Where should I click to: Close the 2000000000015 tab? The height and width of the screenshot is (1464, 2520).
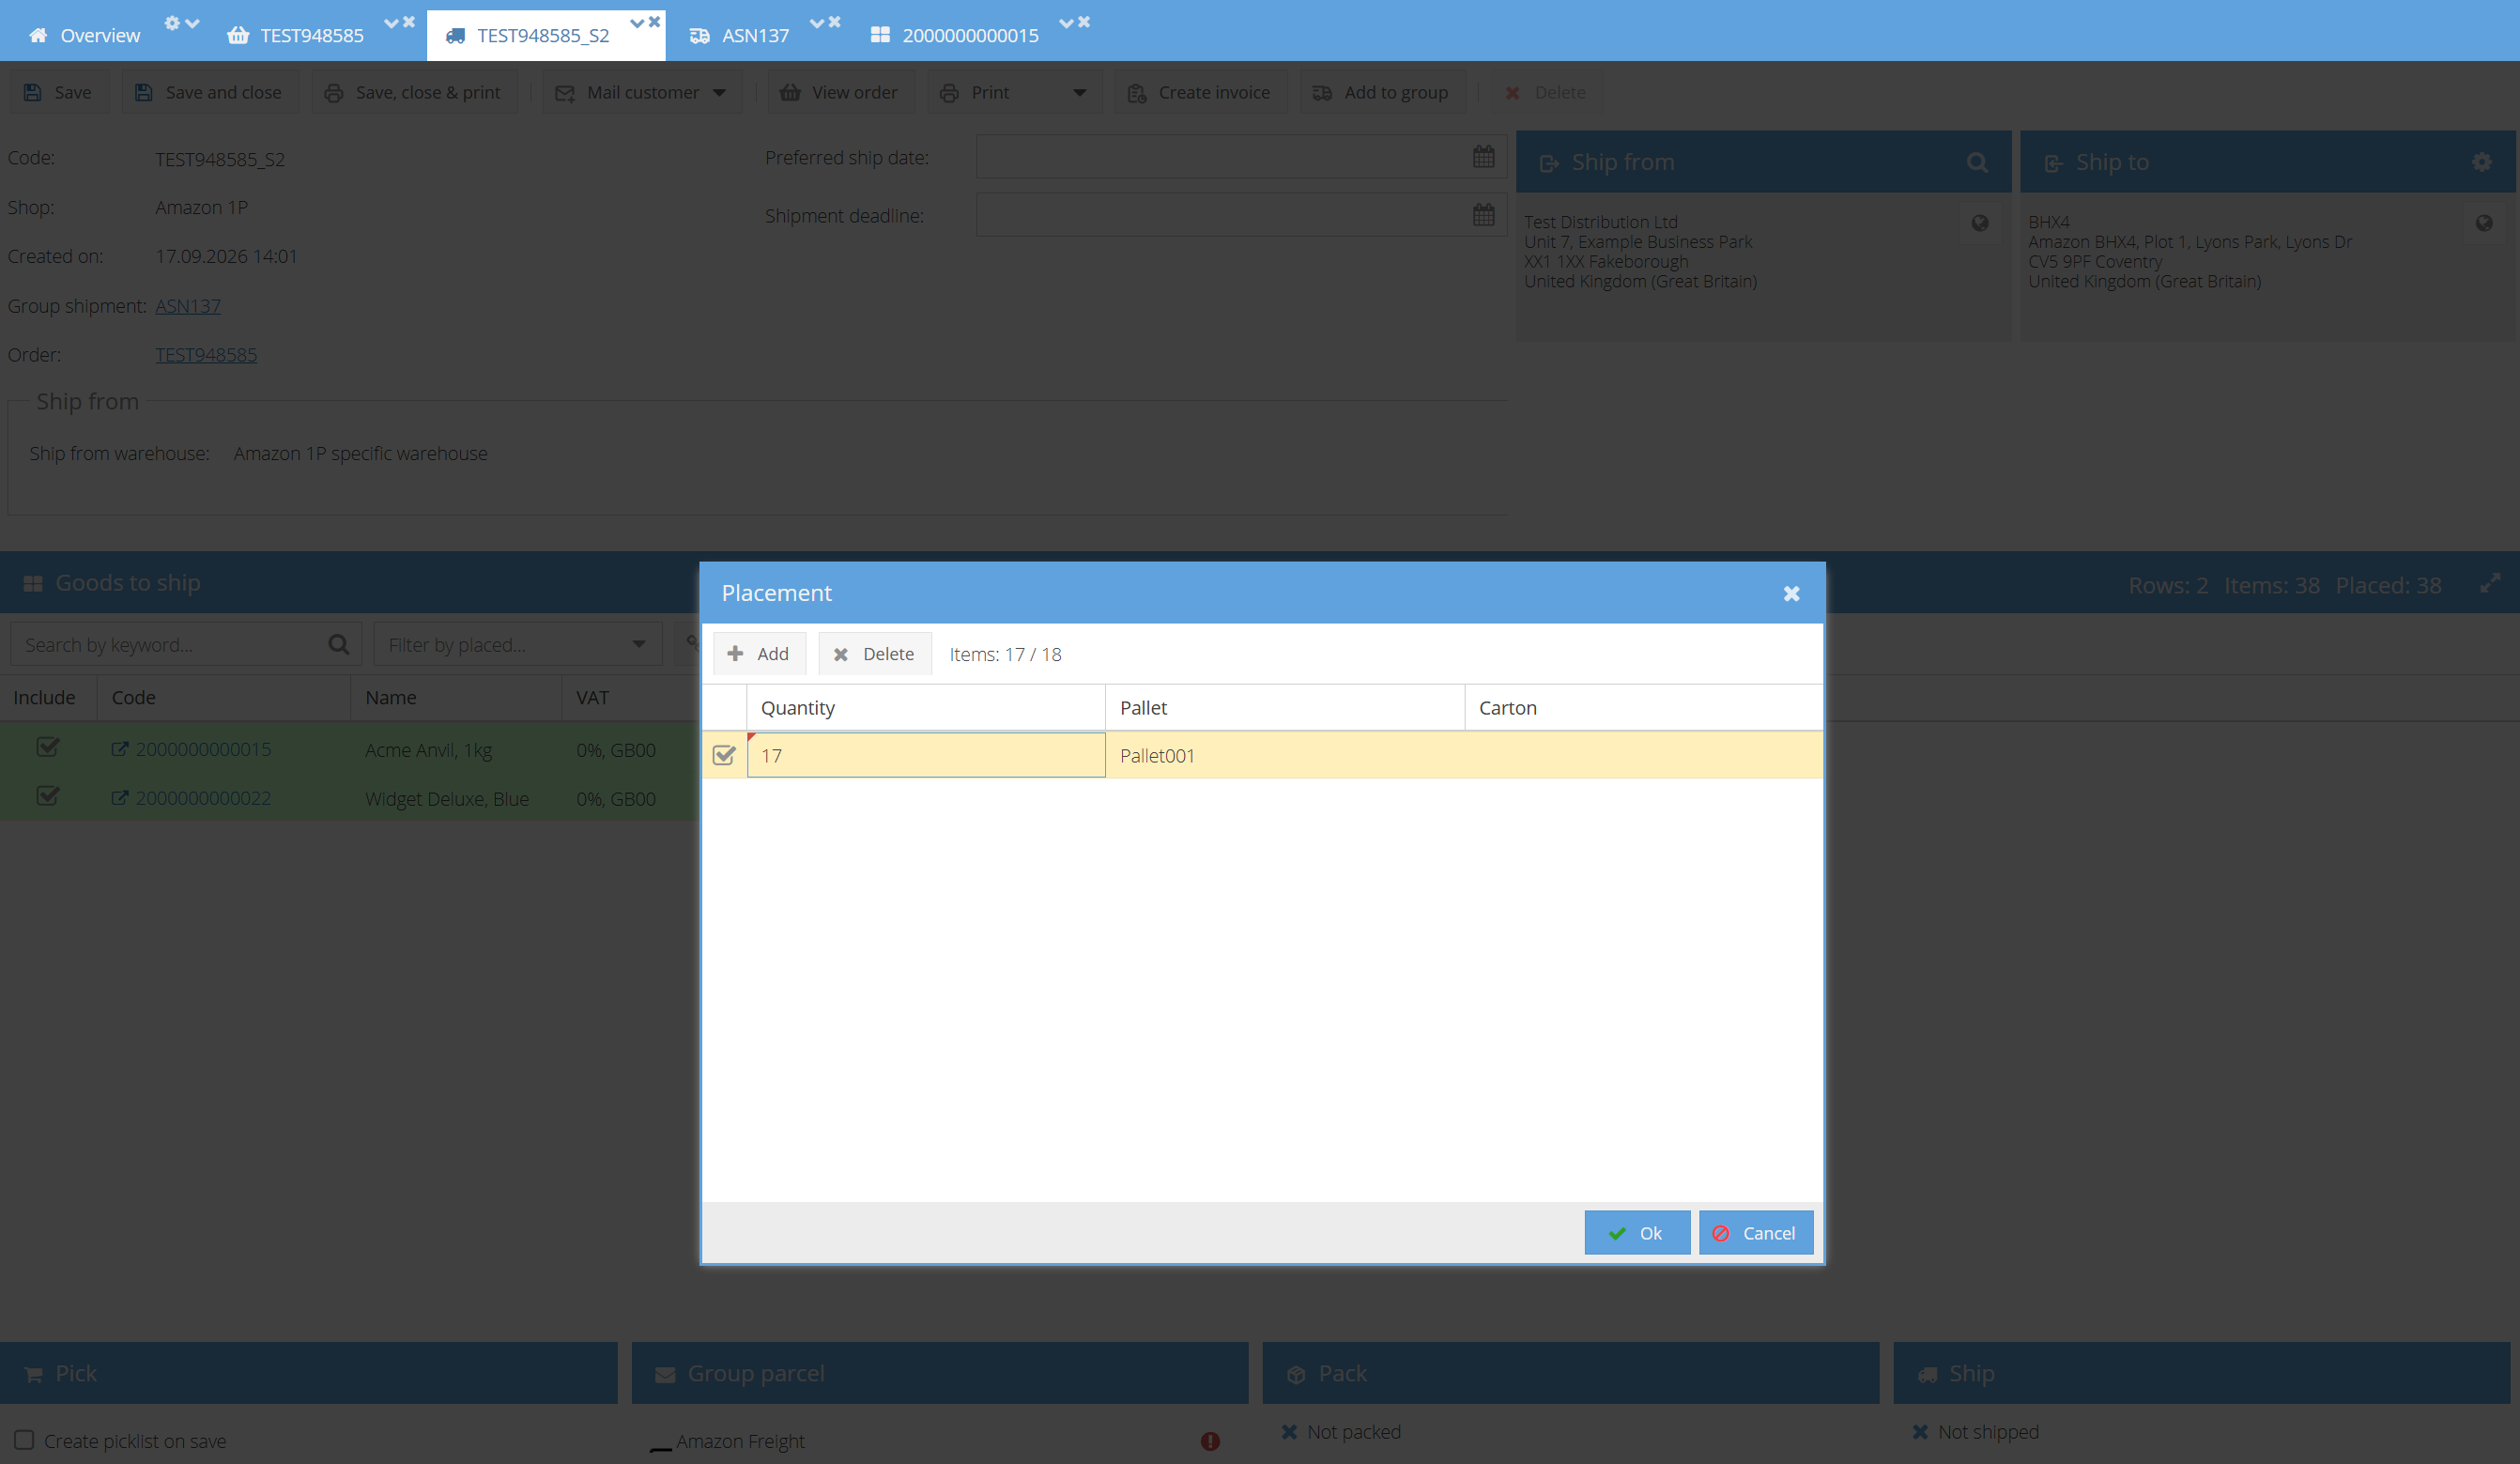click(x=1084, y=22)
